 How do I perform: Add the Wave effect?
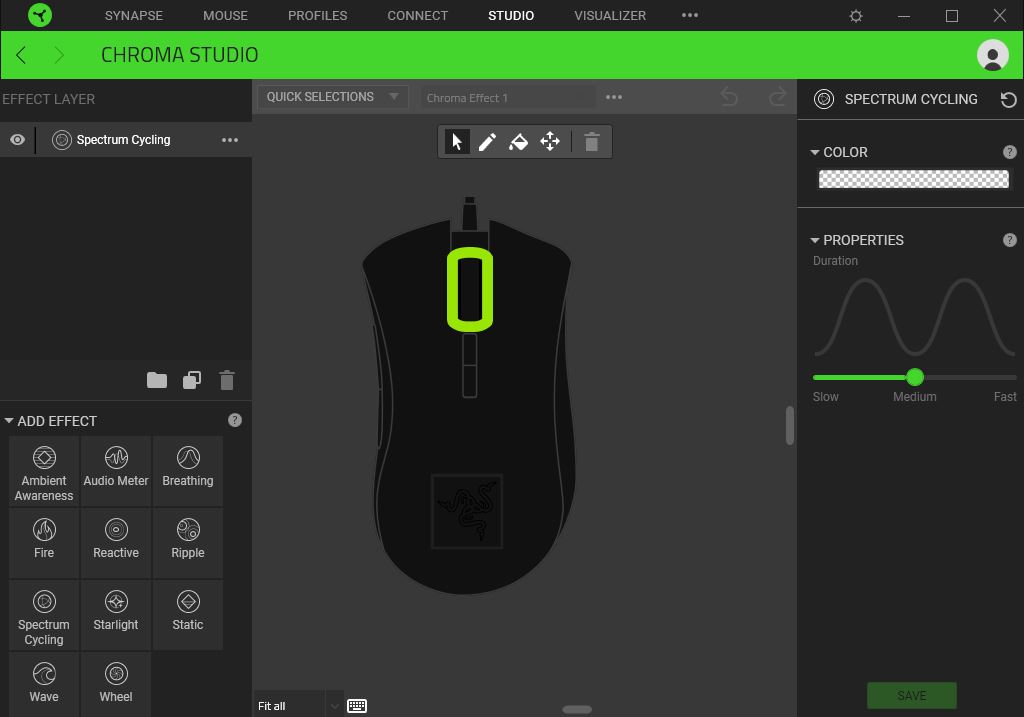(44, 683)
